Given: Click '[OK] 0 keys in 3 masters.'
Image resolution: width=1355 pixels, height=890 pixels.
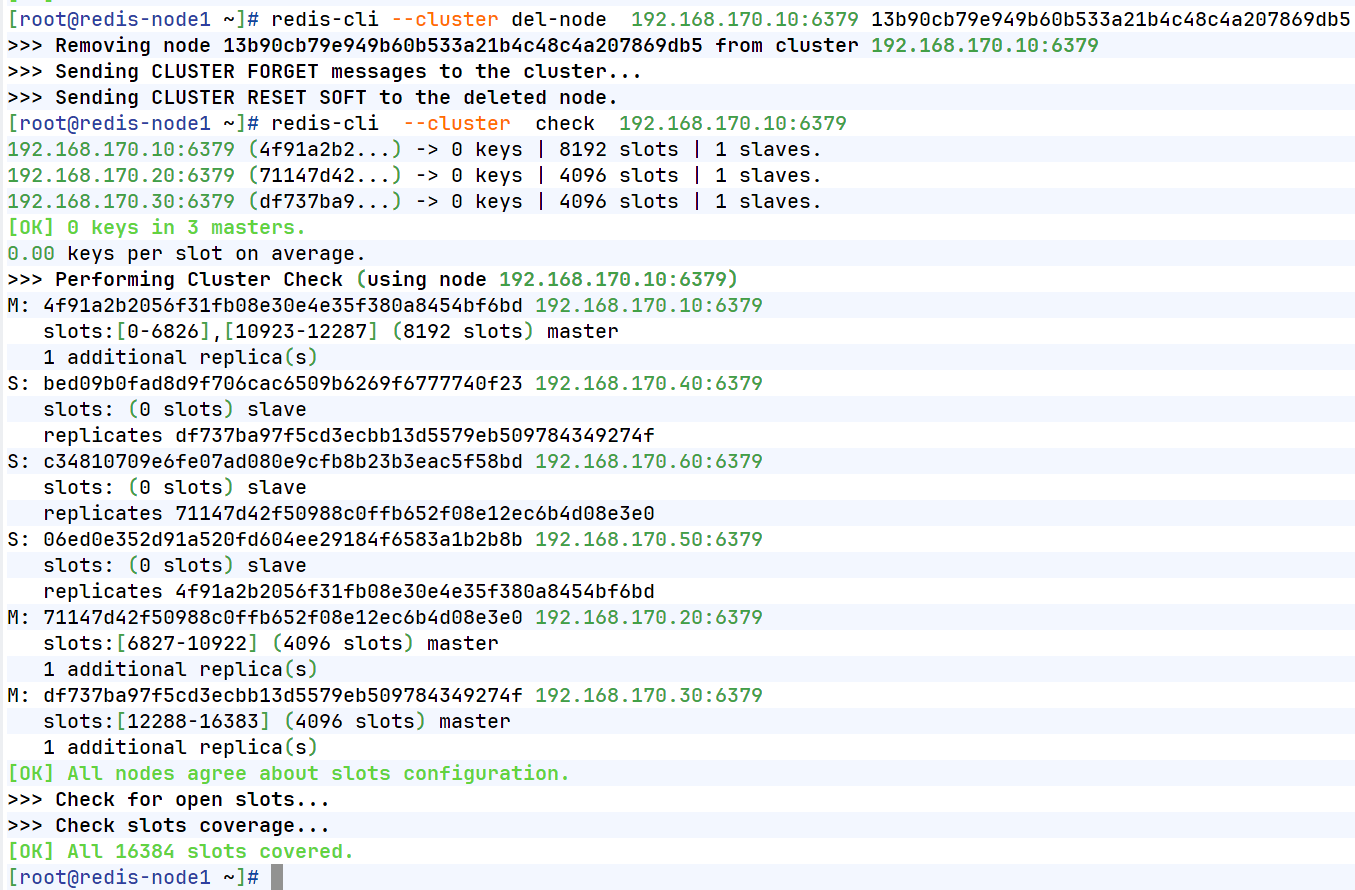Looking at the screenshot, I should 156,227.
